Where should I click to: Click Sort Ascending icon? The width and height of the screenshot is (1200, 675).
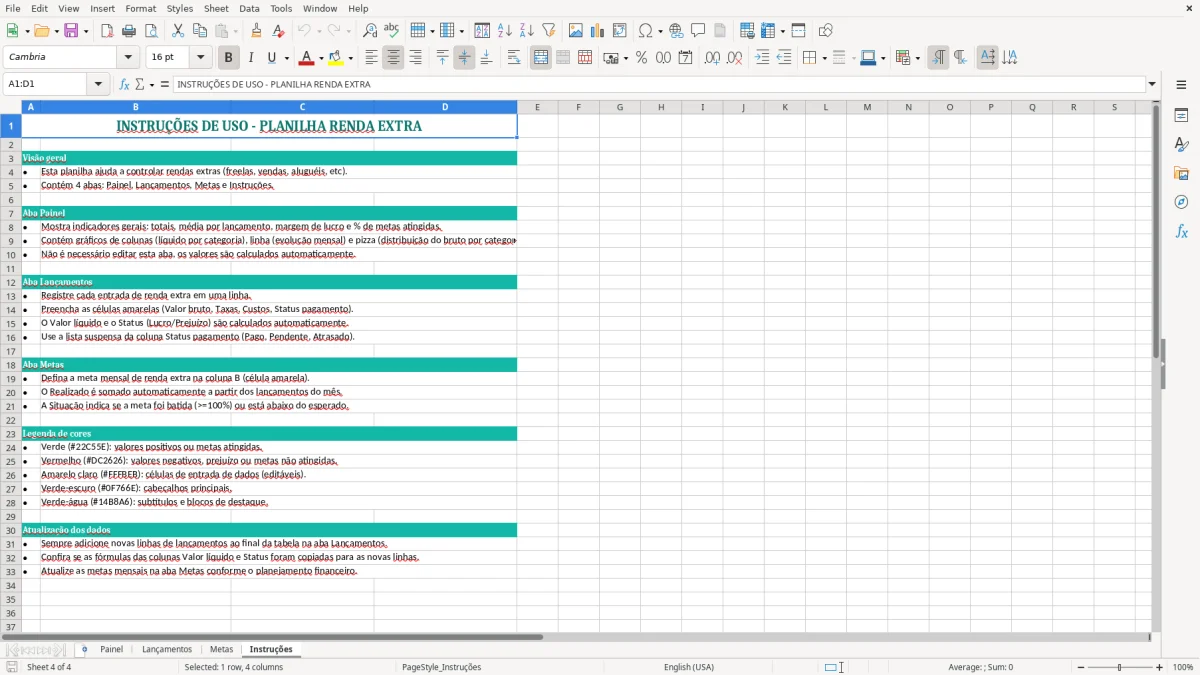tap(505, 31)
